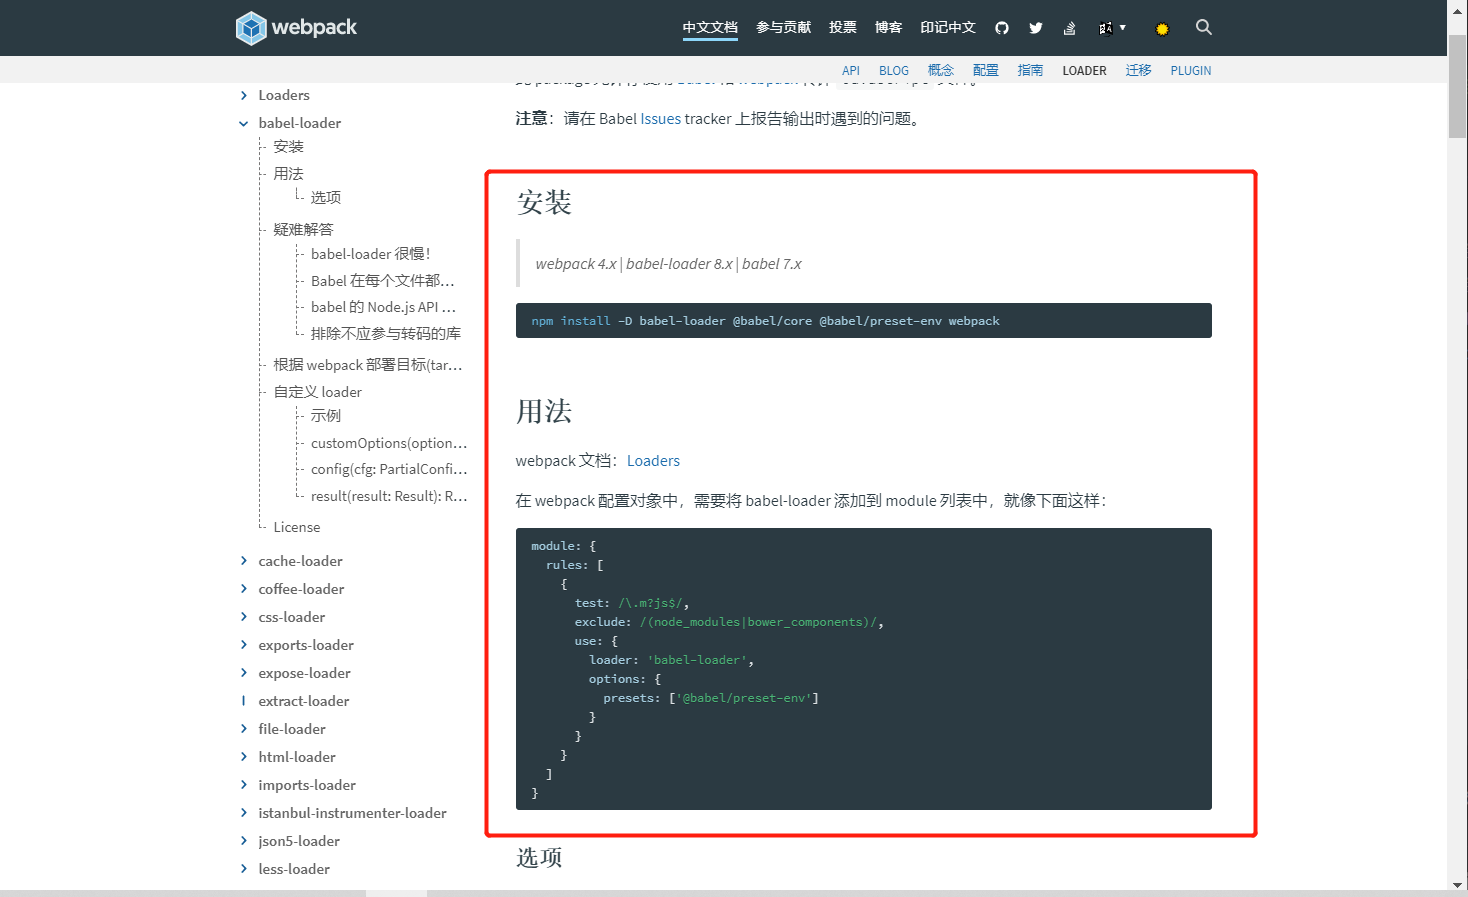Open License sidebar item

pyautogui.click(x=297, y=527)
